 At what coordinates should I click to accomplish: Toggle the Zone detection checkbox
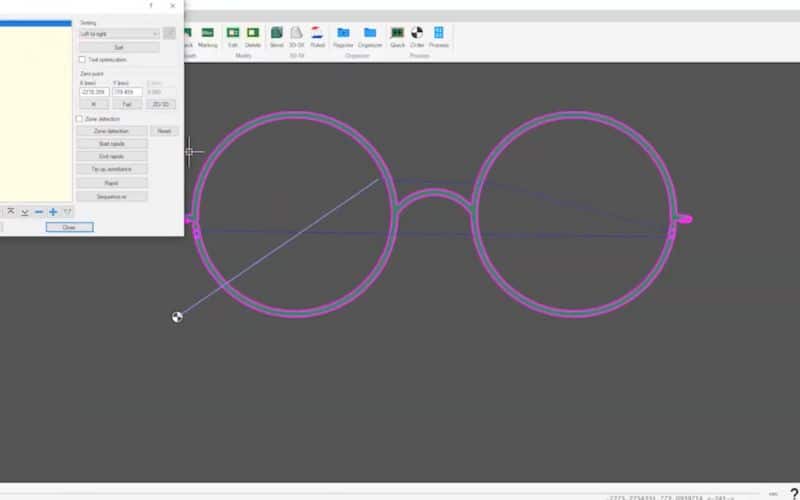pos(81,119)
